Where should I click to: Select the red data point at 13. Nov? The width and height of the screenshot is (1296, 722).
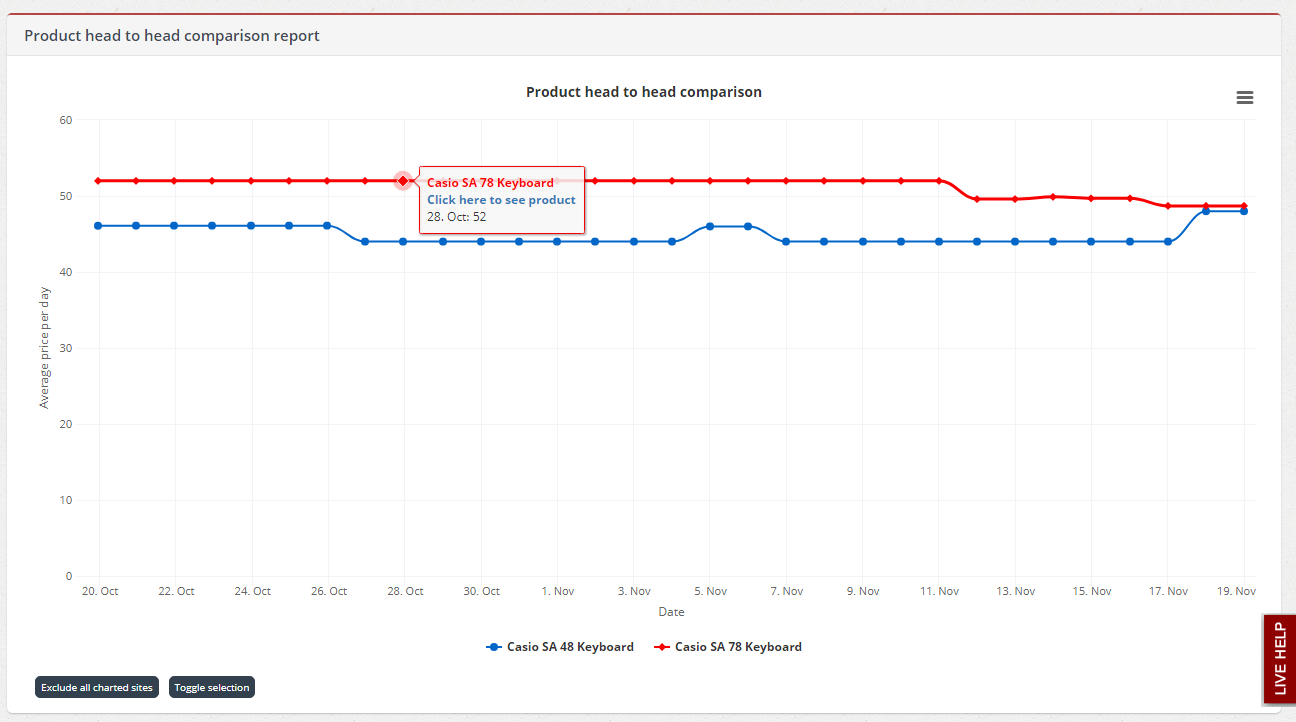click(1015, 199)
